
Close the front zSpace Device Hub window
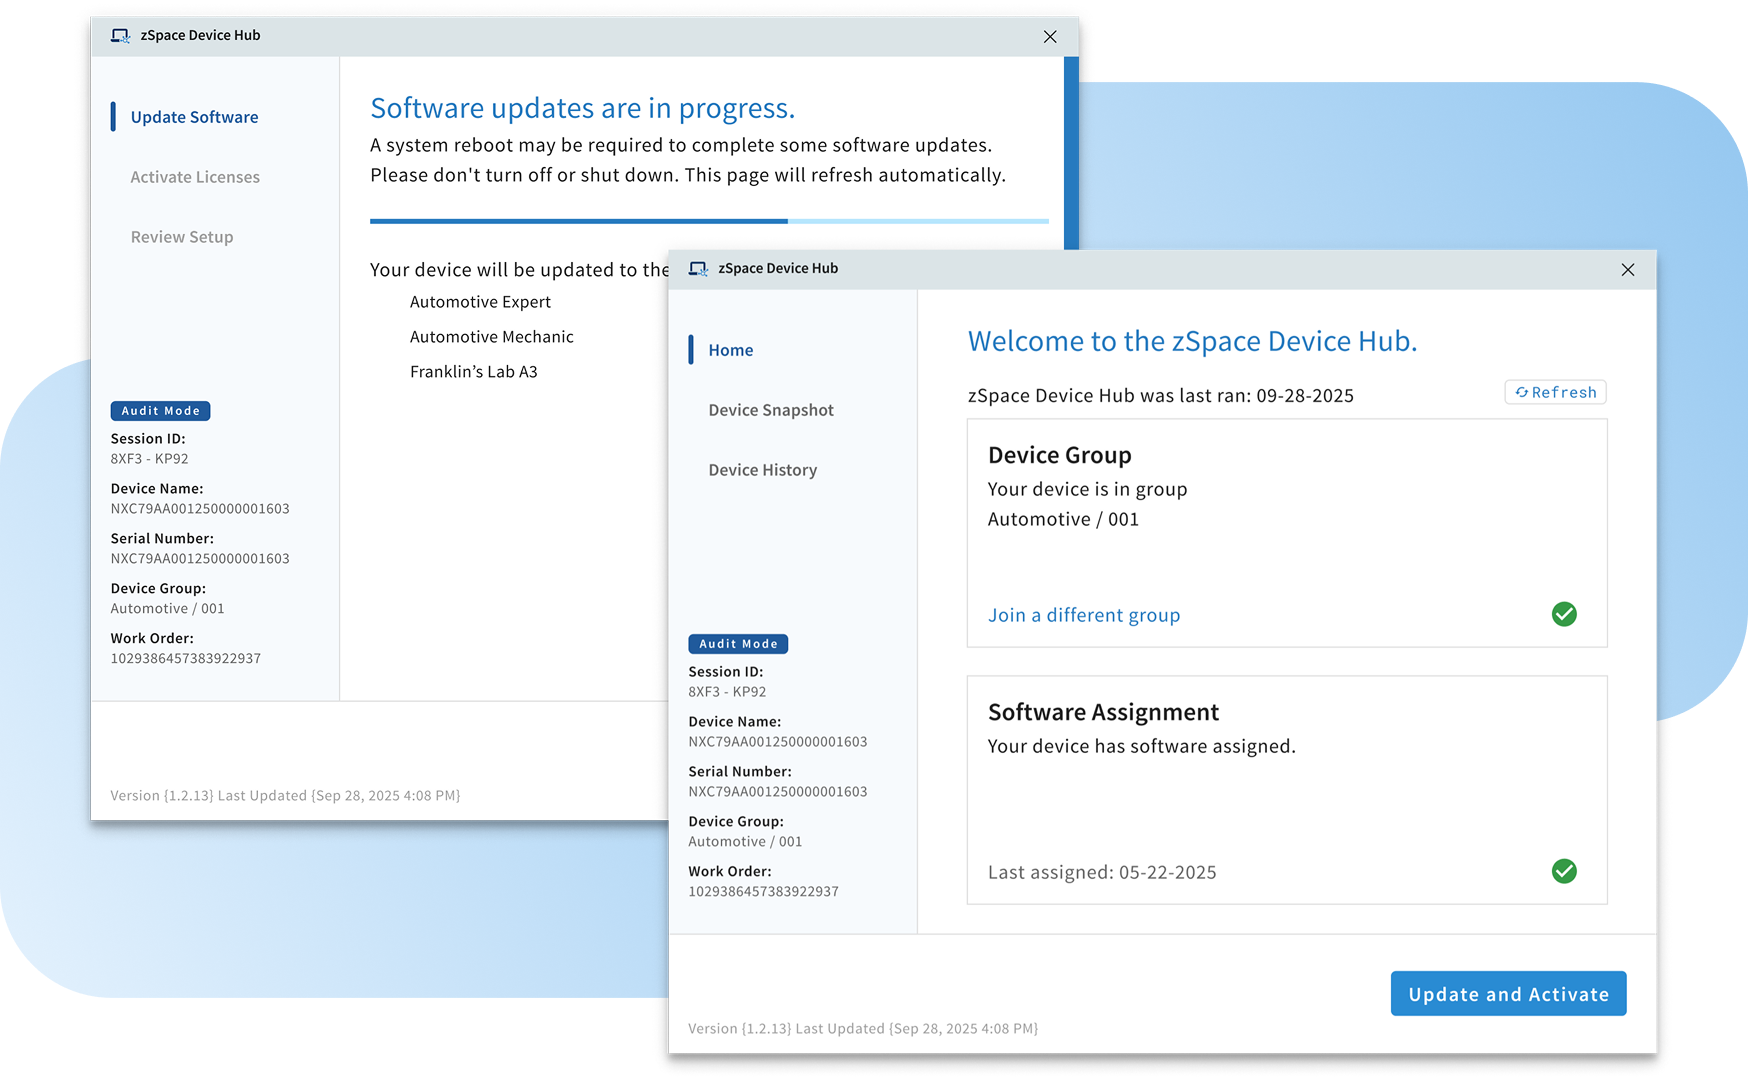[x=1628, y=270]
